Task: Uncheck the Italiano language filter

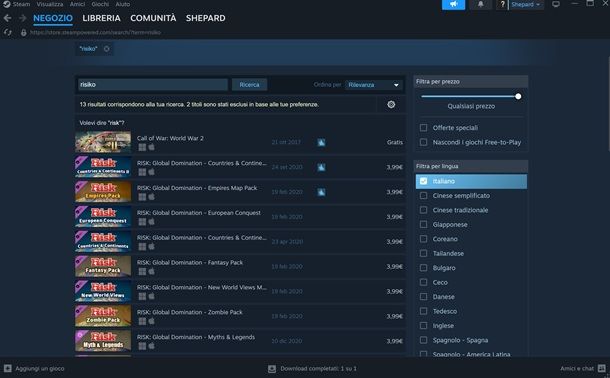Action: coord(423,181)
